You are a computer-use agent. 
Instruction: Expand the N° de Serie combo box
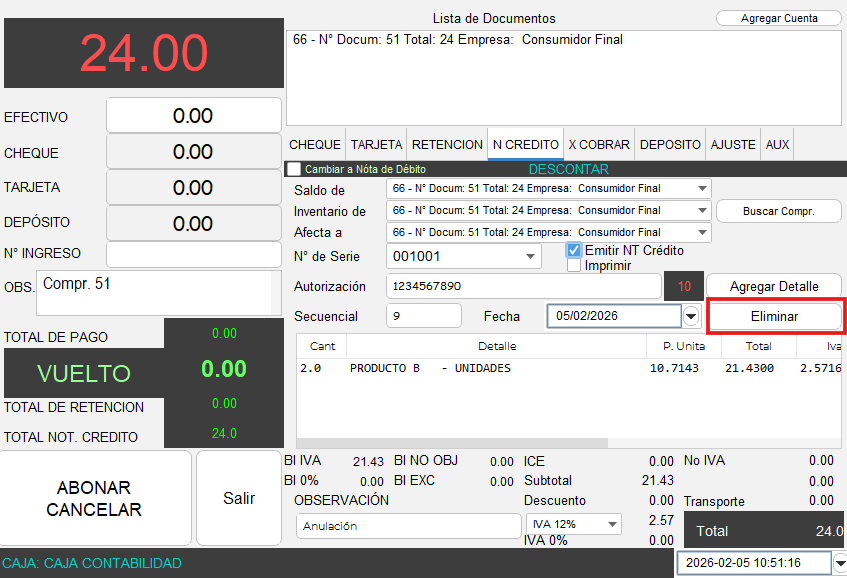(x=530, y=256)
